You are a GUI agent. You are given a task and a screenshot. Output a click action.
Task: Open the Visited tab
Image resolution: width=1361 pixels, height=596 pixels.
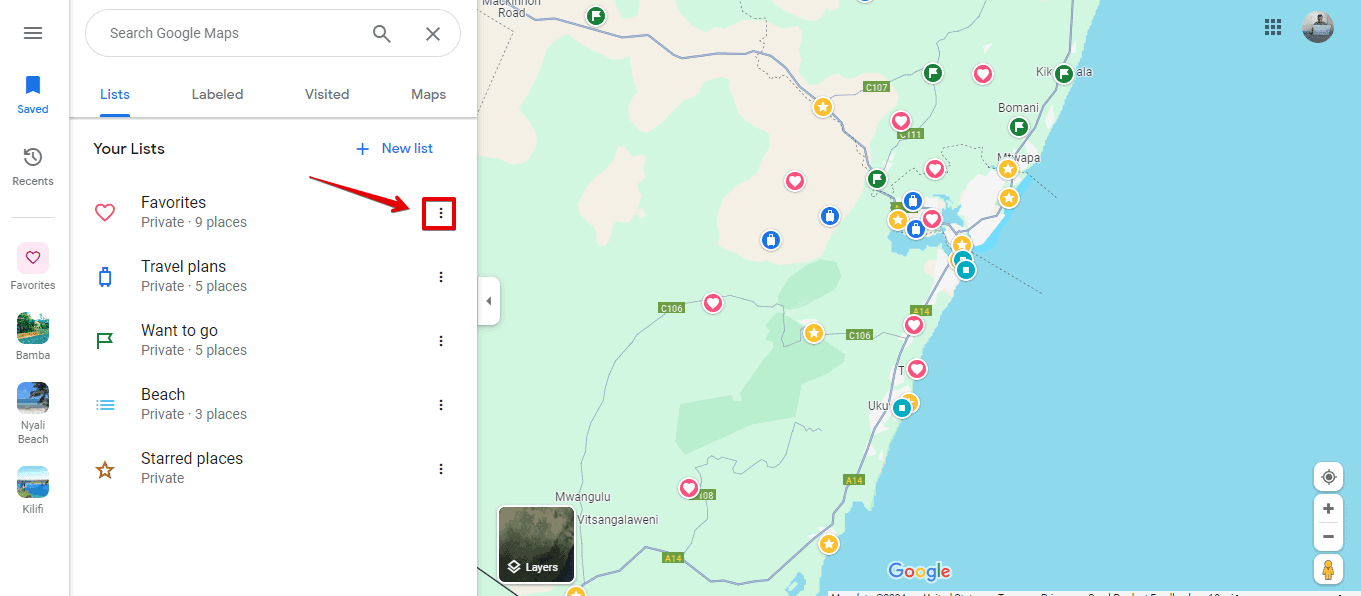(326, 93)
